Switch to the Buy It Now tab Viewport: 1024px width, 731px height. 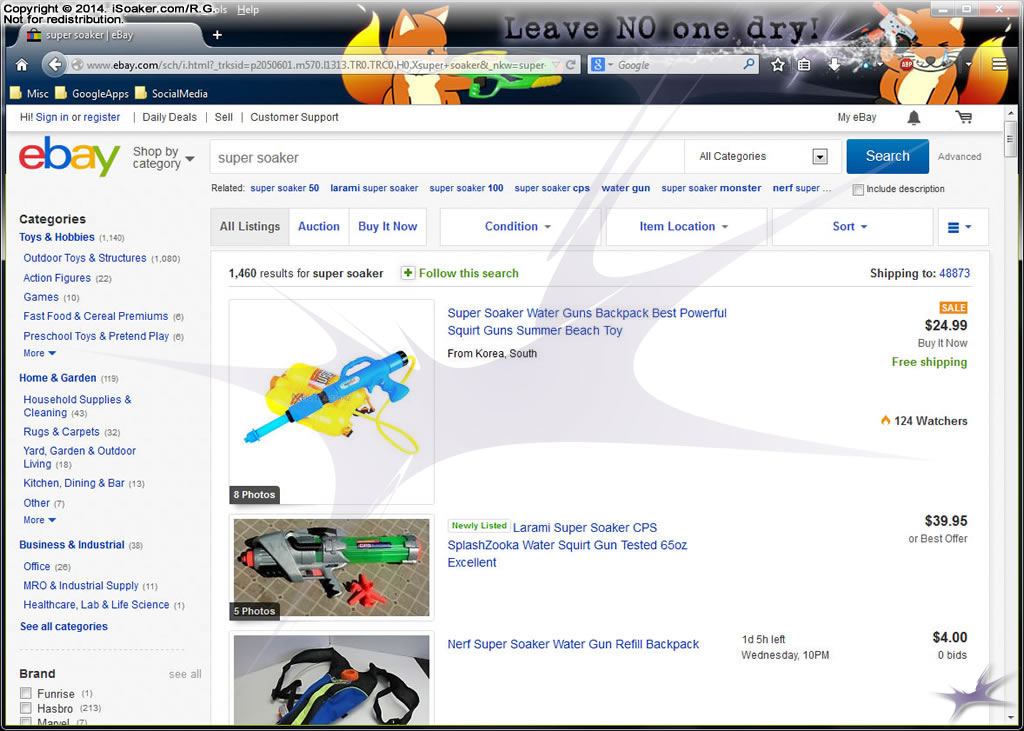(387, 227)
